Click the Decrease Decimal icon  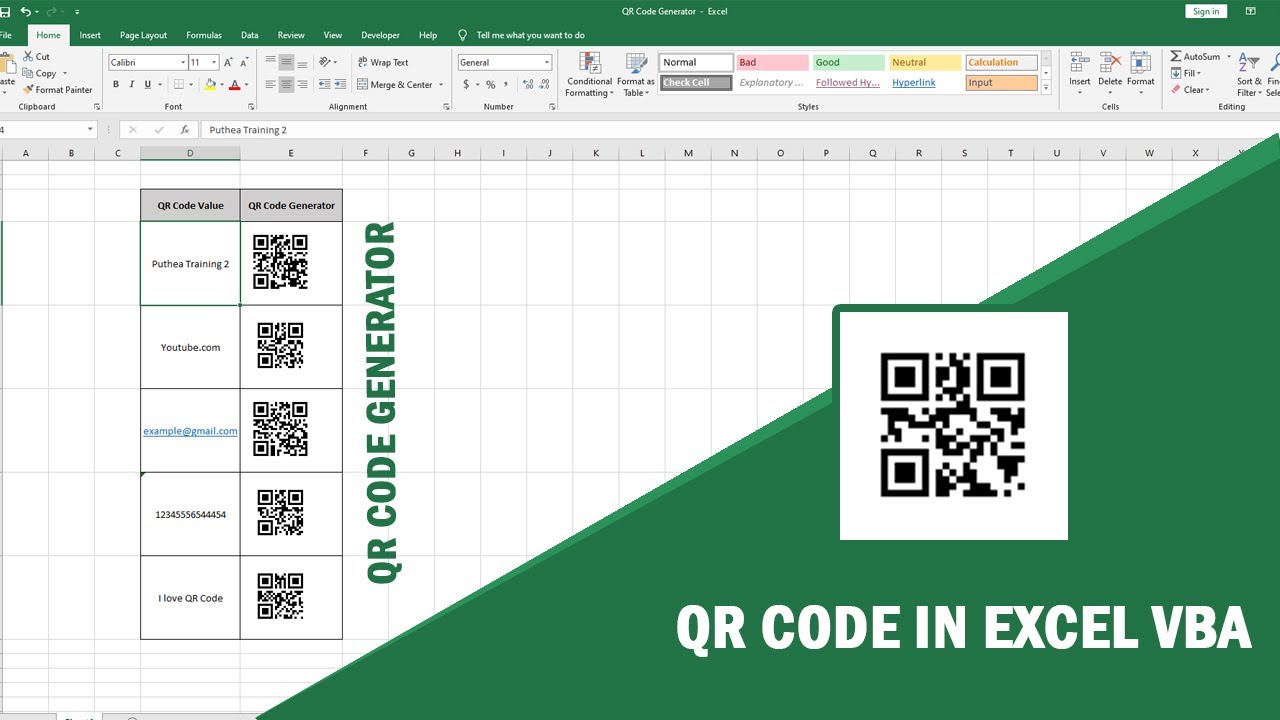pyautogui.click(x=544, y=85)
